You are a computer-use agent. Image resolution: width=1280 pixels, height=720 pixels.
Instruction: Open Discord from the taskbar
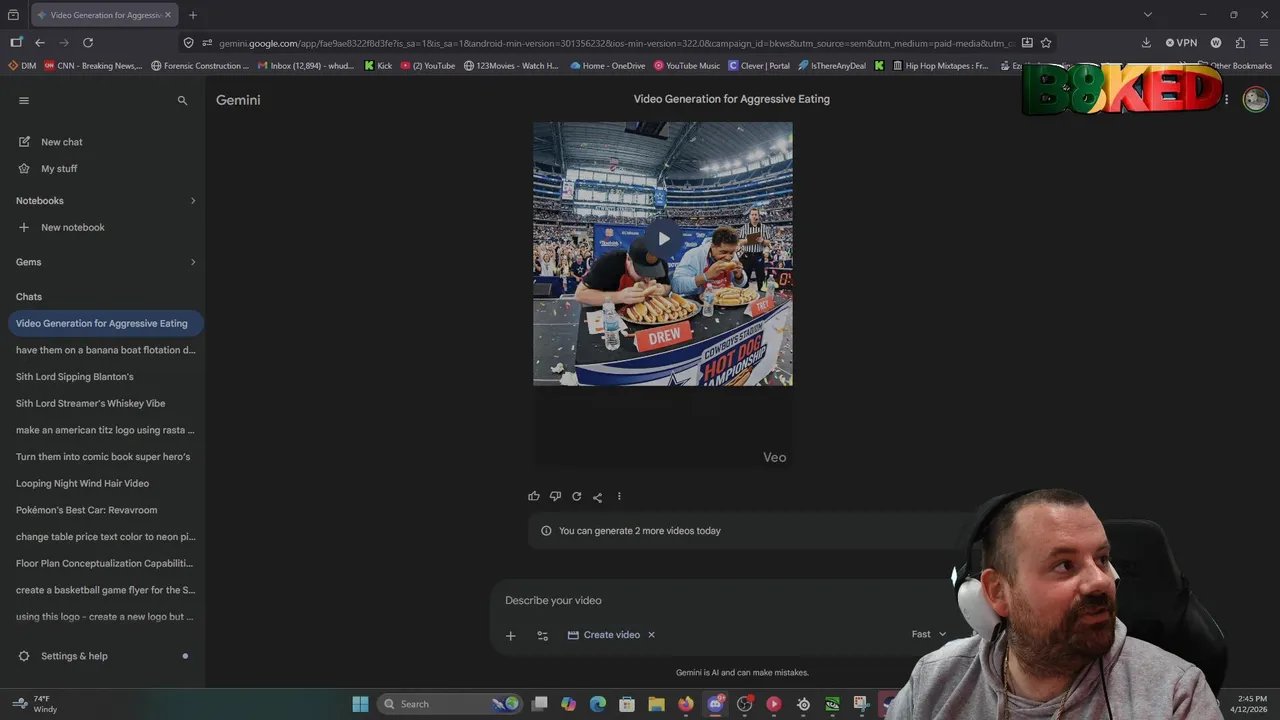click(x=715, y=704)
